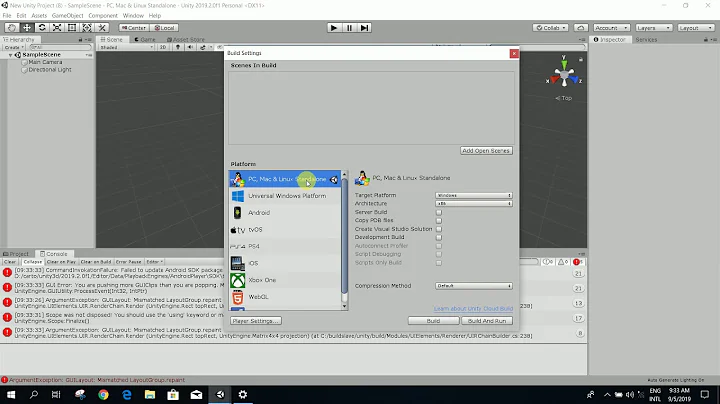720x404 pixels.
Task: Toggle Clear on Build in Console
Action: tap(96, 262)
